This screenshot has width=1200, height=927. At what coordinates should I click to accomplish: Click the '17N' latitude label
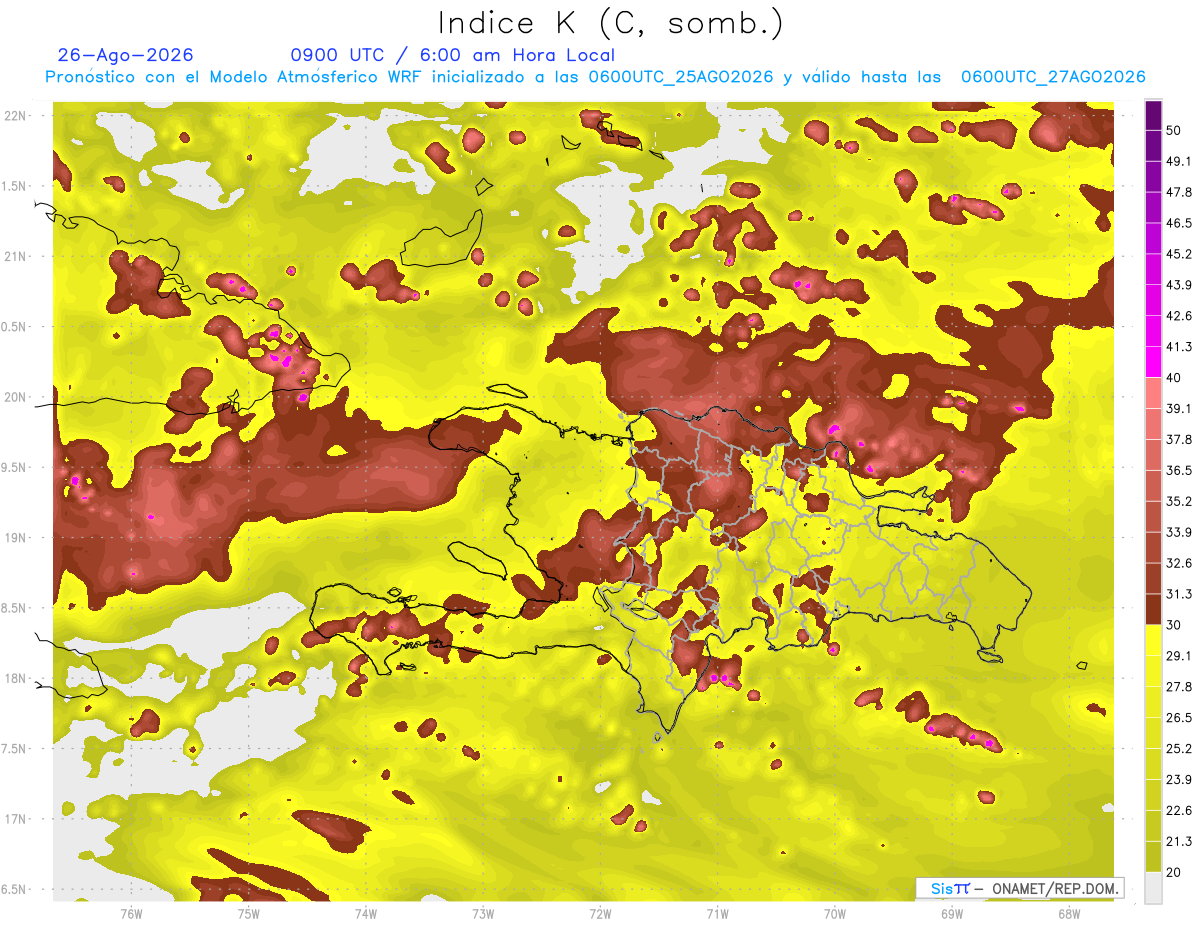(14, 820)
